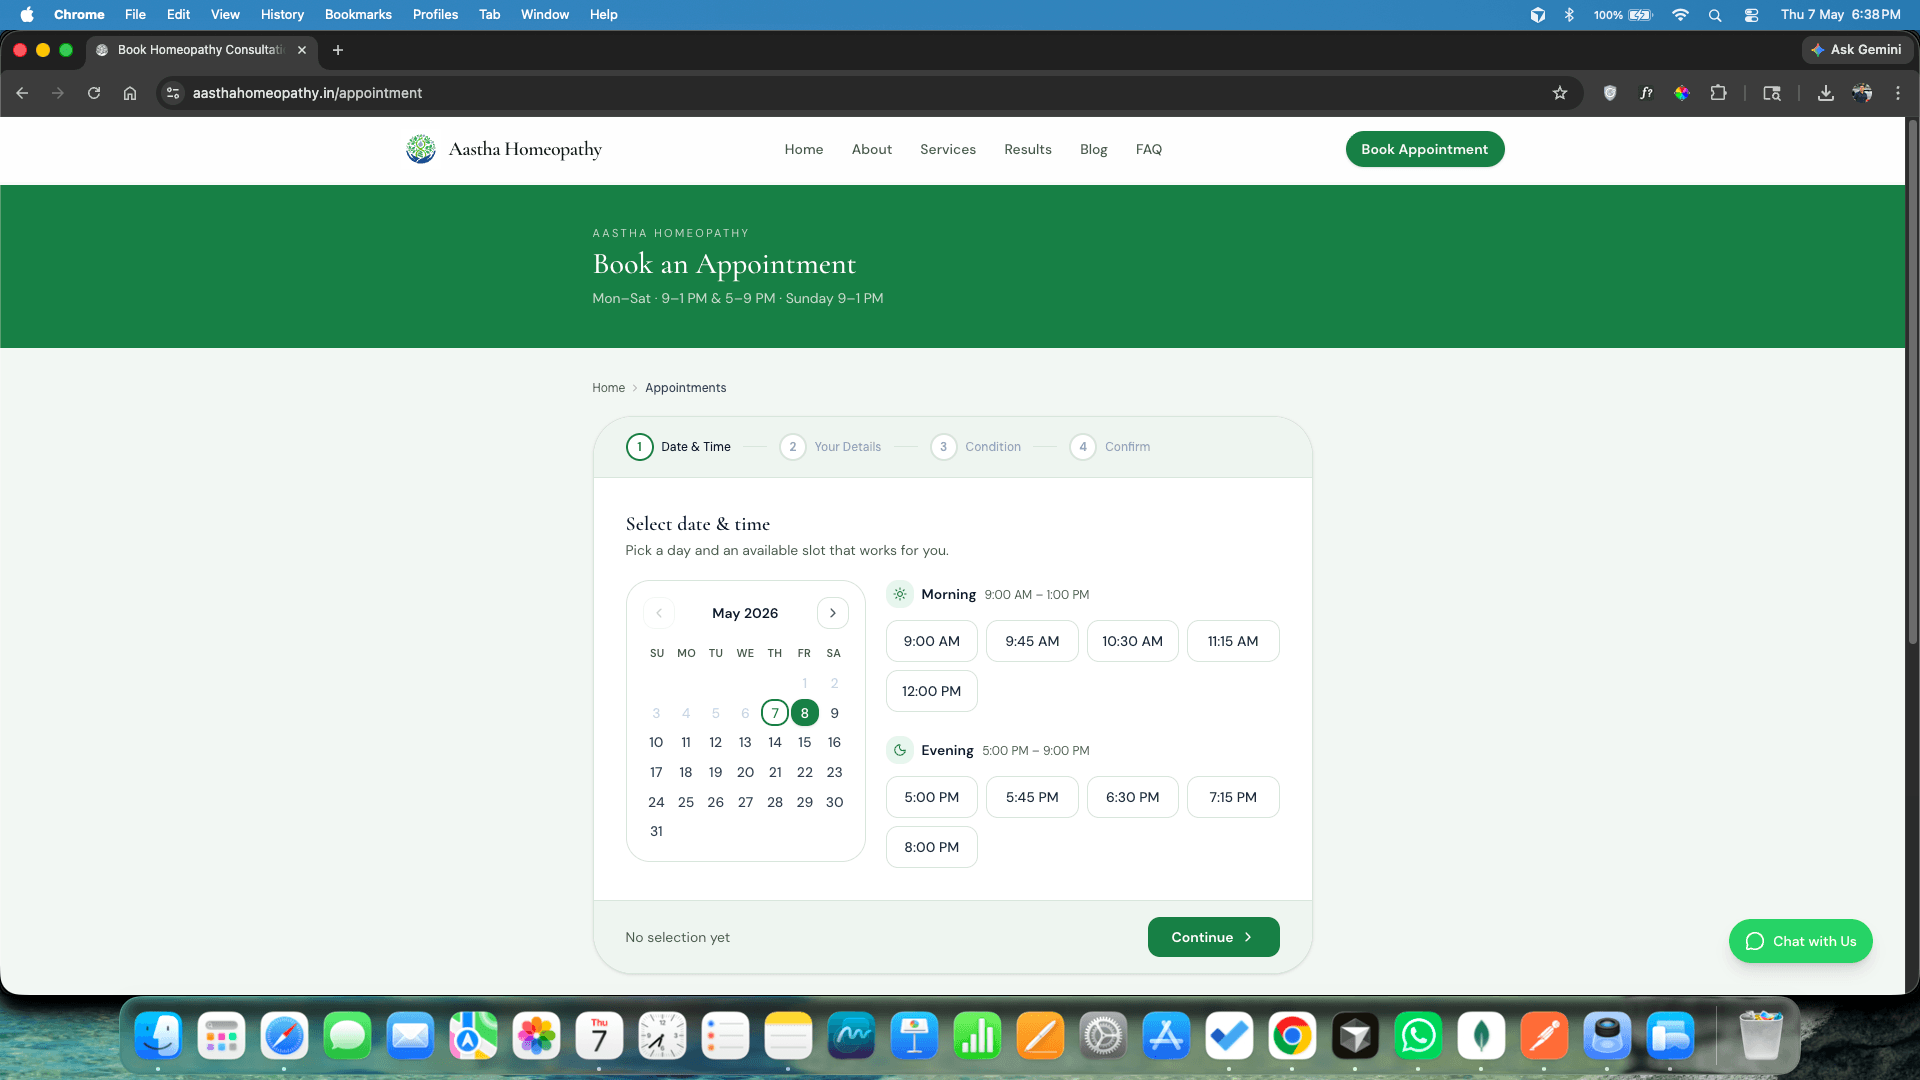This screenshot has width=1920, height=1080.
Task: Choose the 5:00 PM evening slot
Action: [932, 797]
